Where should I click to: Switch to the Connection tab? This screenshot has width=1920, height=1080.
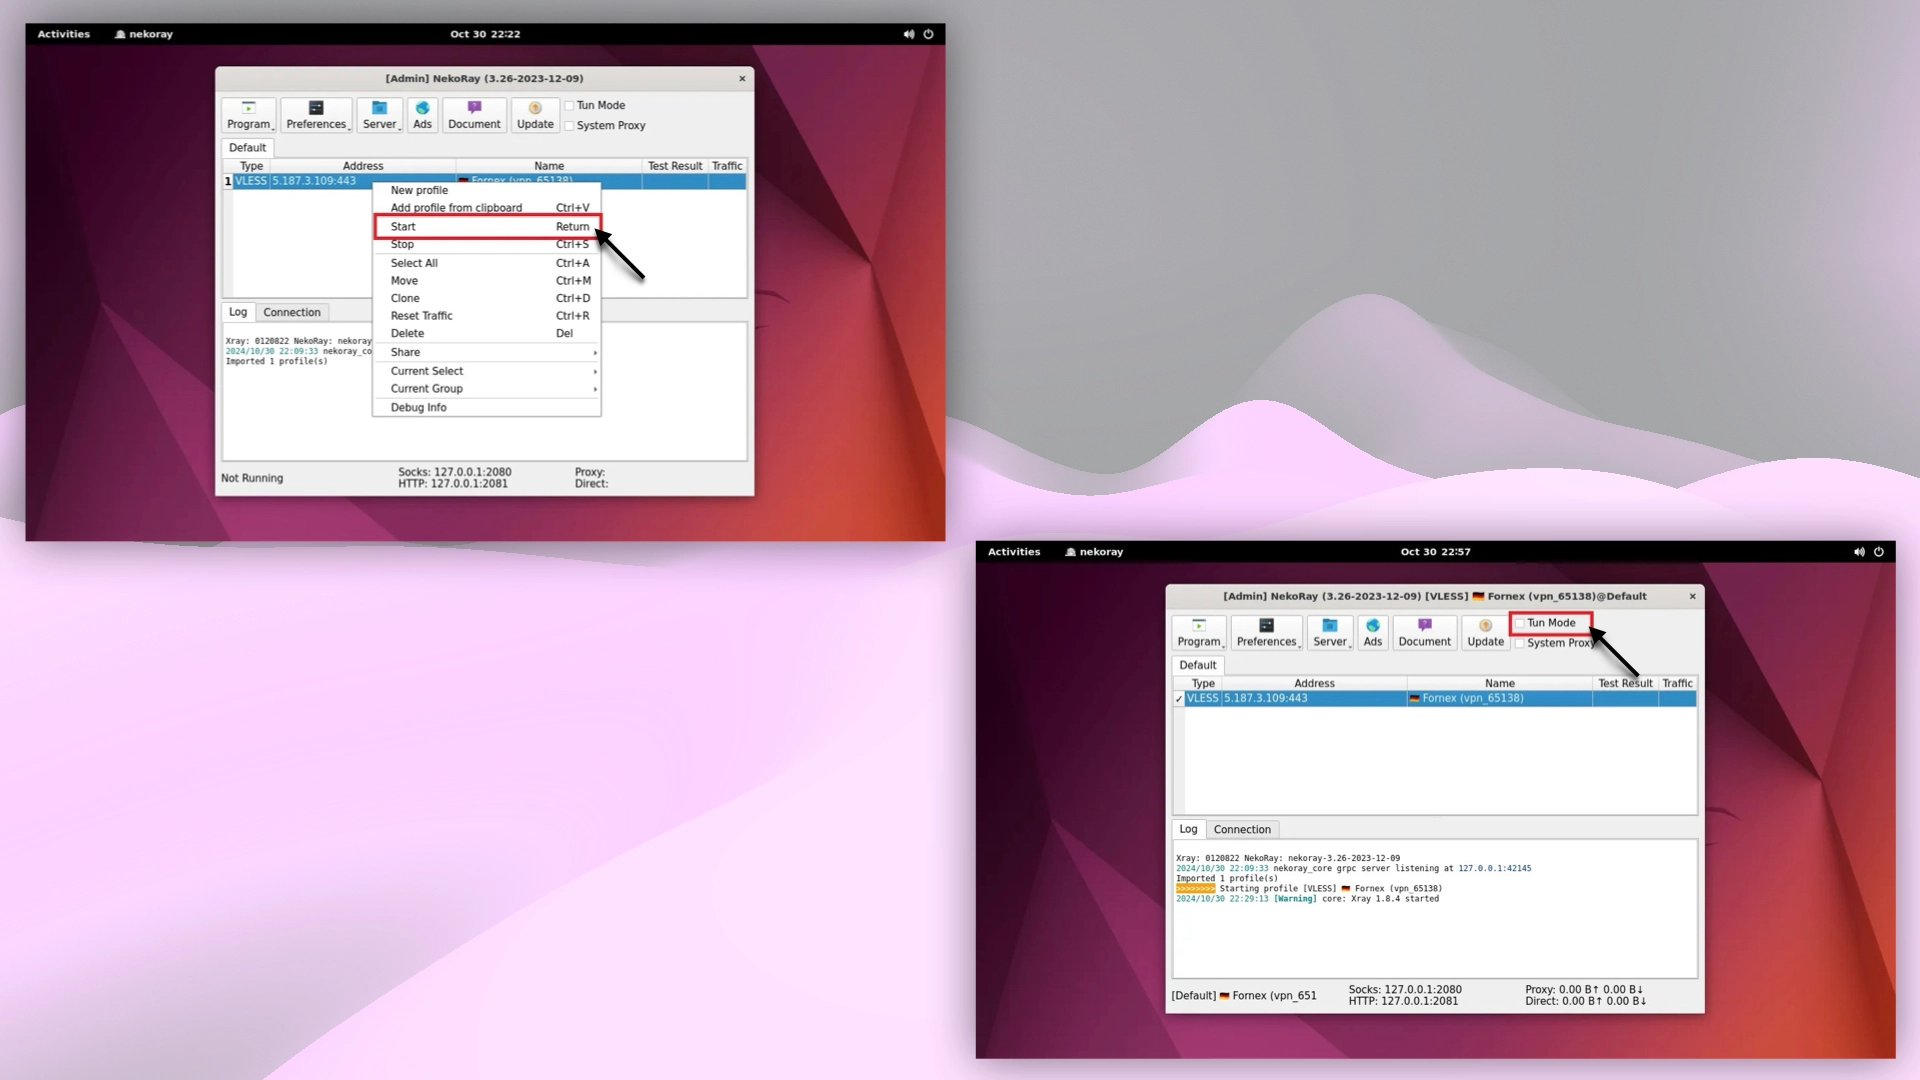(291, 312)
